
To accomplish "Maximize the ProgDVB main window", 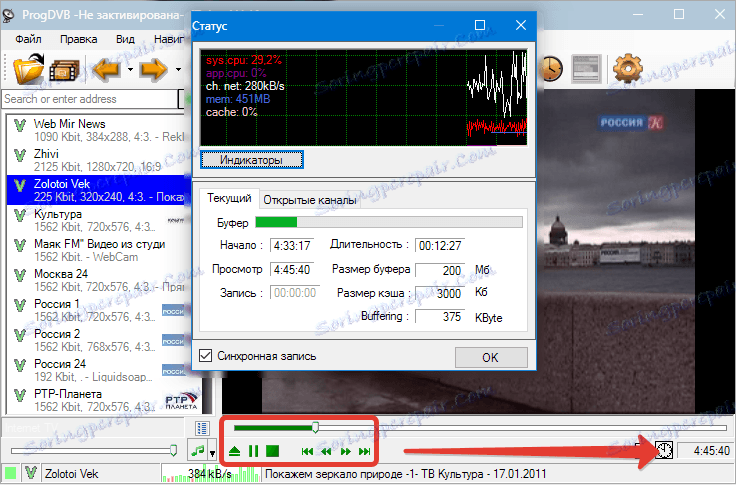I will pyautogui.click(x=679, y=14).
